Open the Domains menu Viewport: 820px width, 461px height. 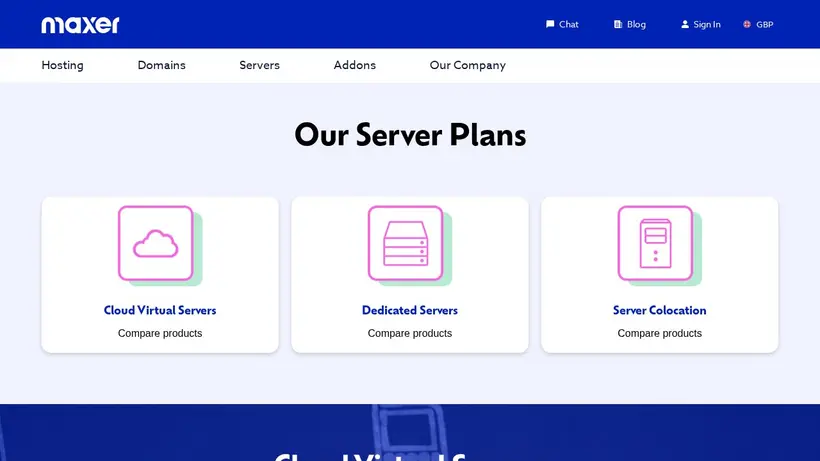point(162,65)
